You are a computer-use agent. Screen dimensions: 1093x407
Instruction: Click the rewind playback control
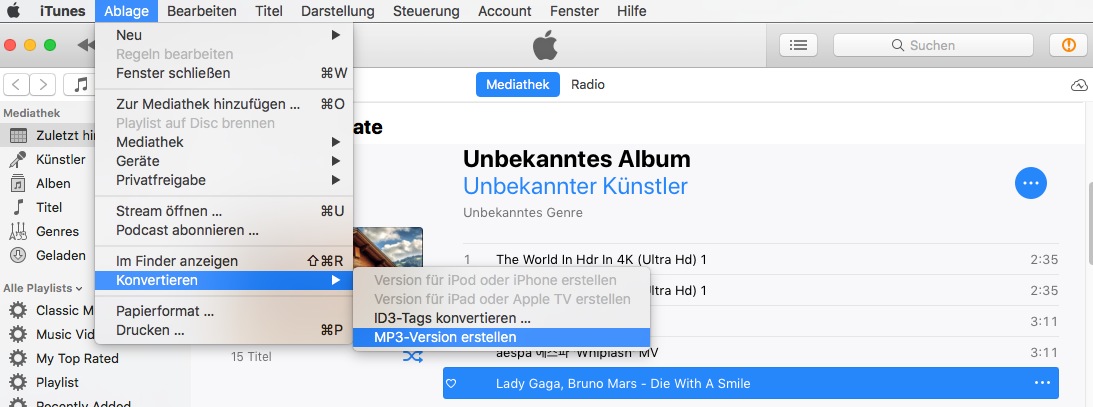click(85, 45)
